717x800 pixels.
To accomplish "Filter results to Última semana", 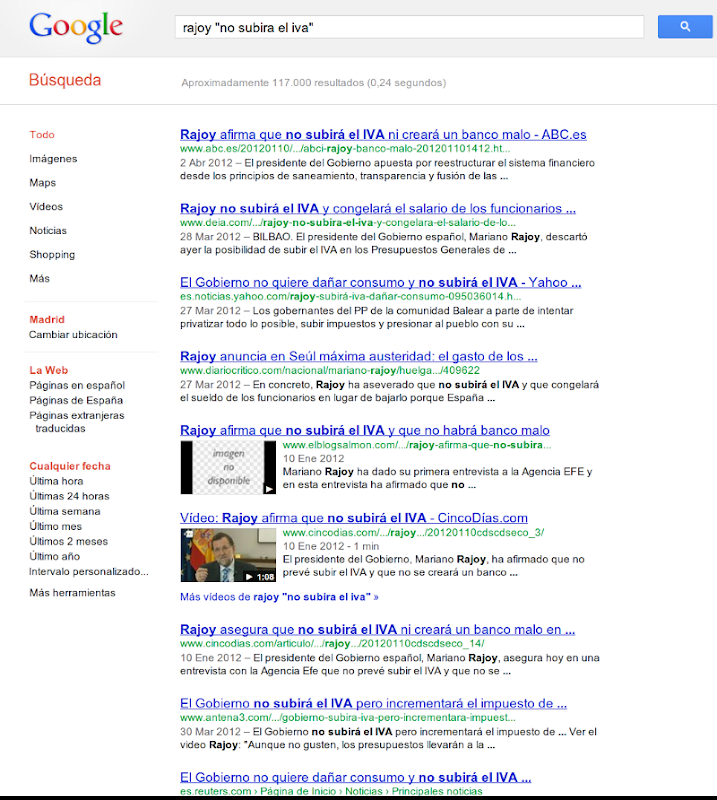I will point(65,511).
